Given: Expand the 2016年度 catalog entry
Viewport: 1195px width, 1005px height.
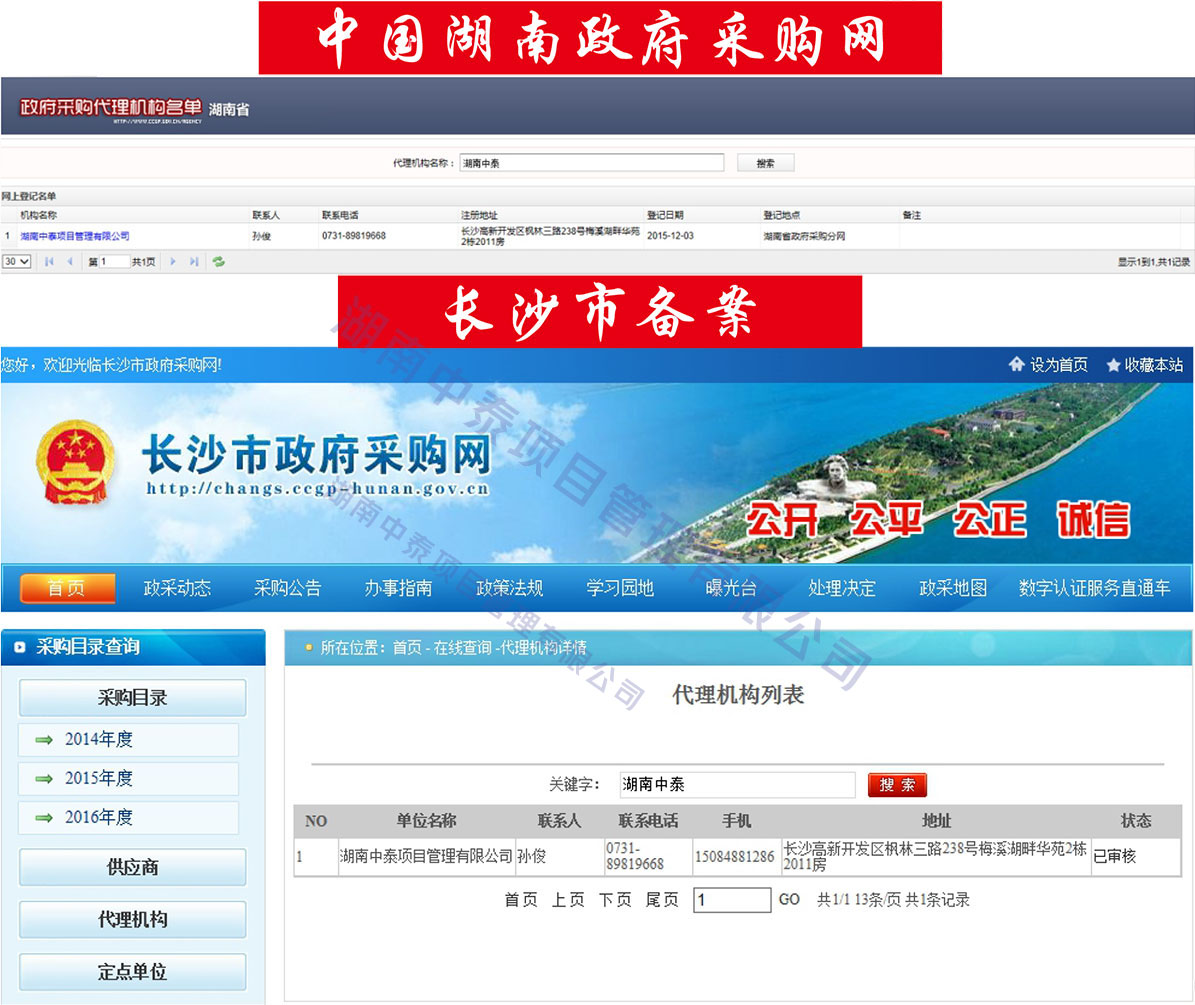Looking at the screenshot, I should click(128, 818).
